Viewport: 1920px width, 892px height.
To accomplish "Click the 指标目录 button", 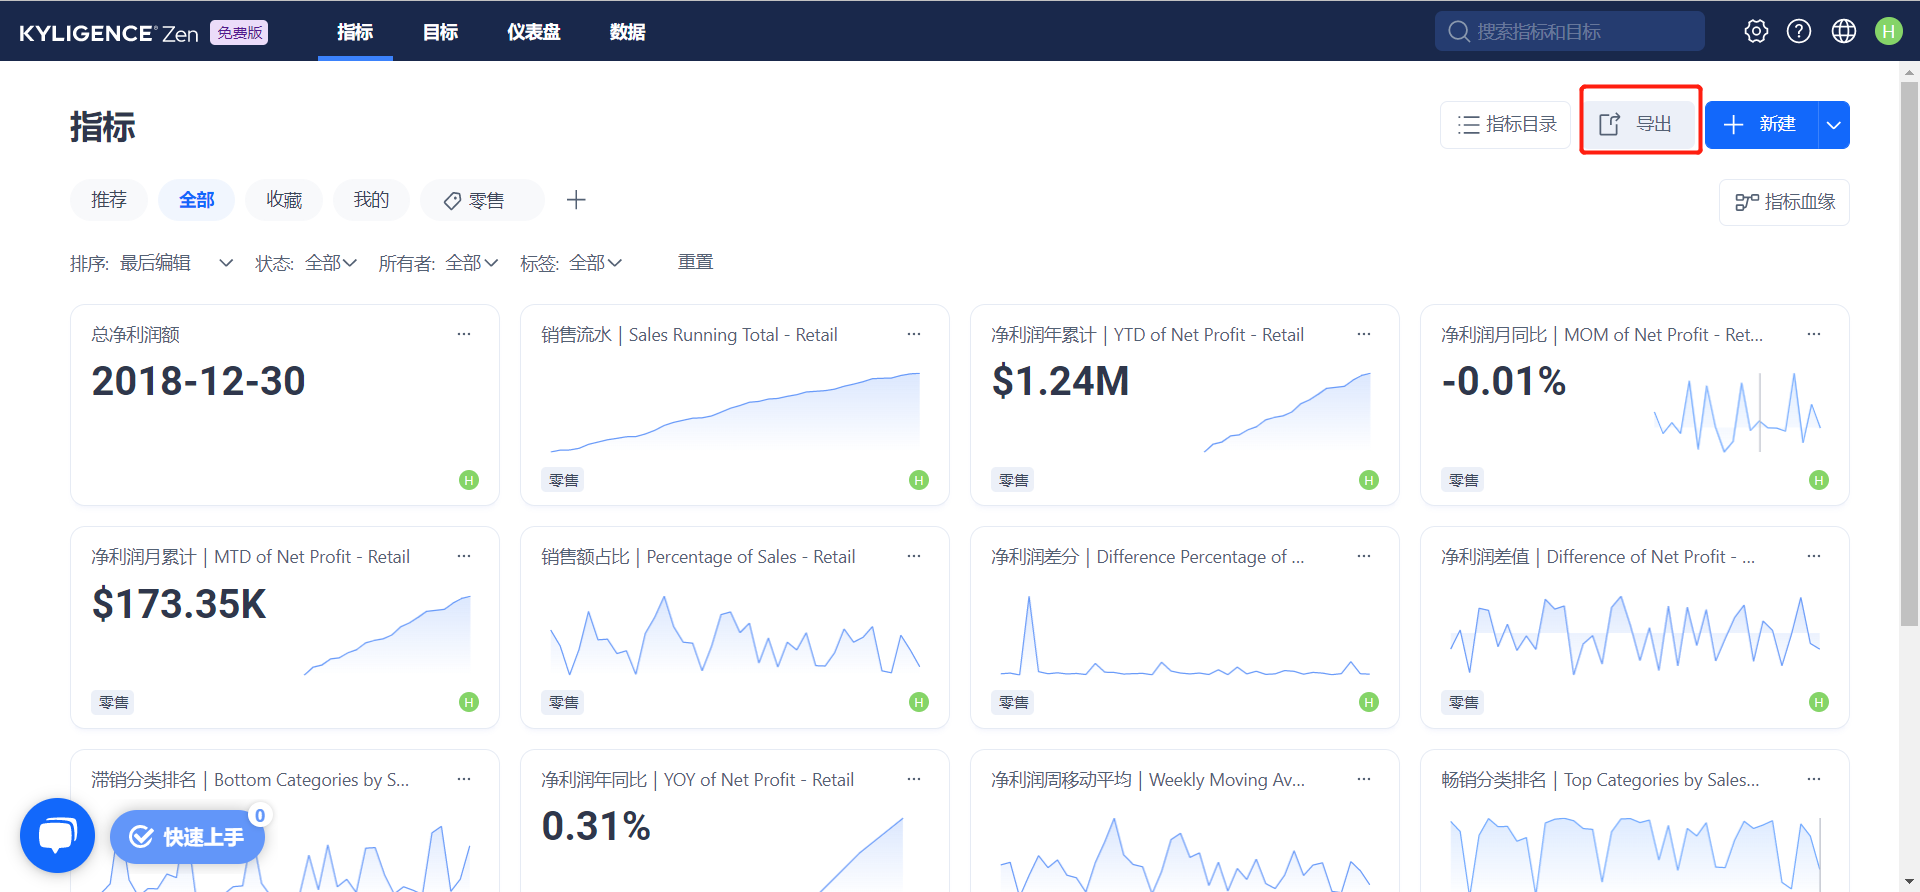I will point(1506,125).
